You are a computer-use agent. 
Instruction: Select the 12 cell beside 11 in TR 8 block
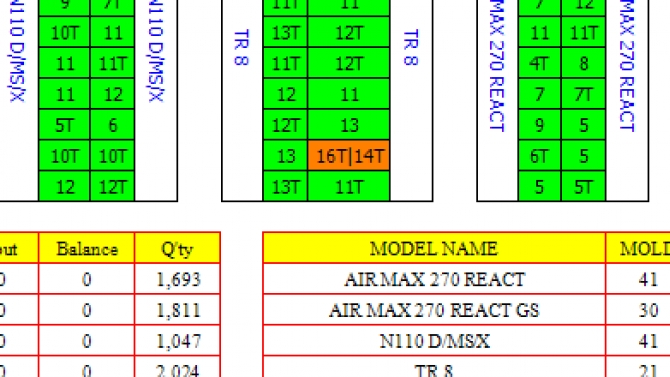point(285,94)
